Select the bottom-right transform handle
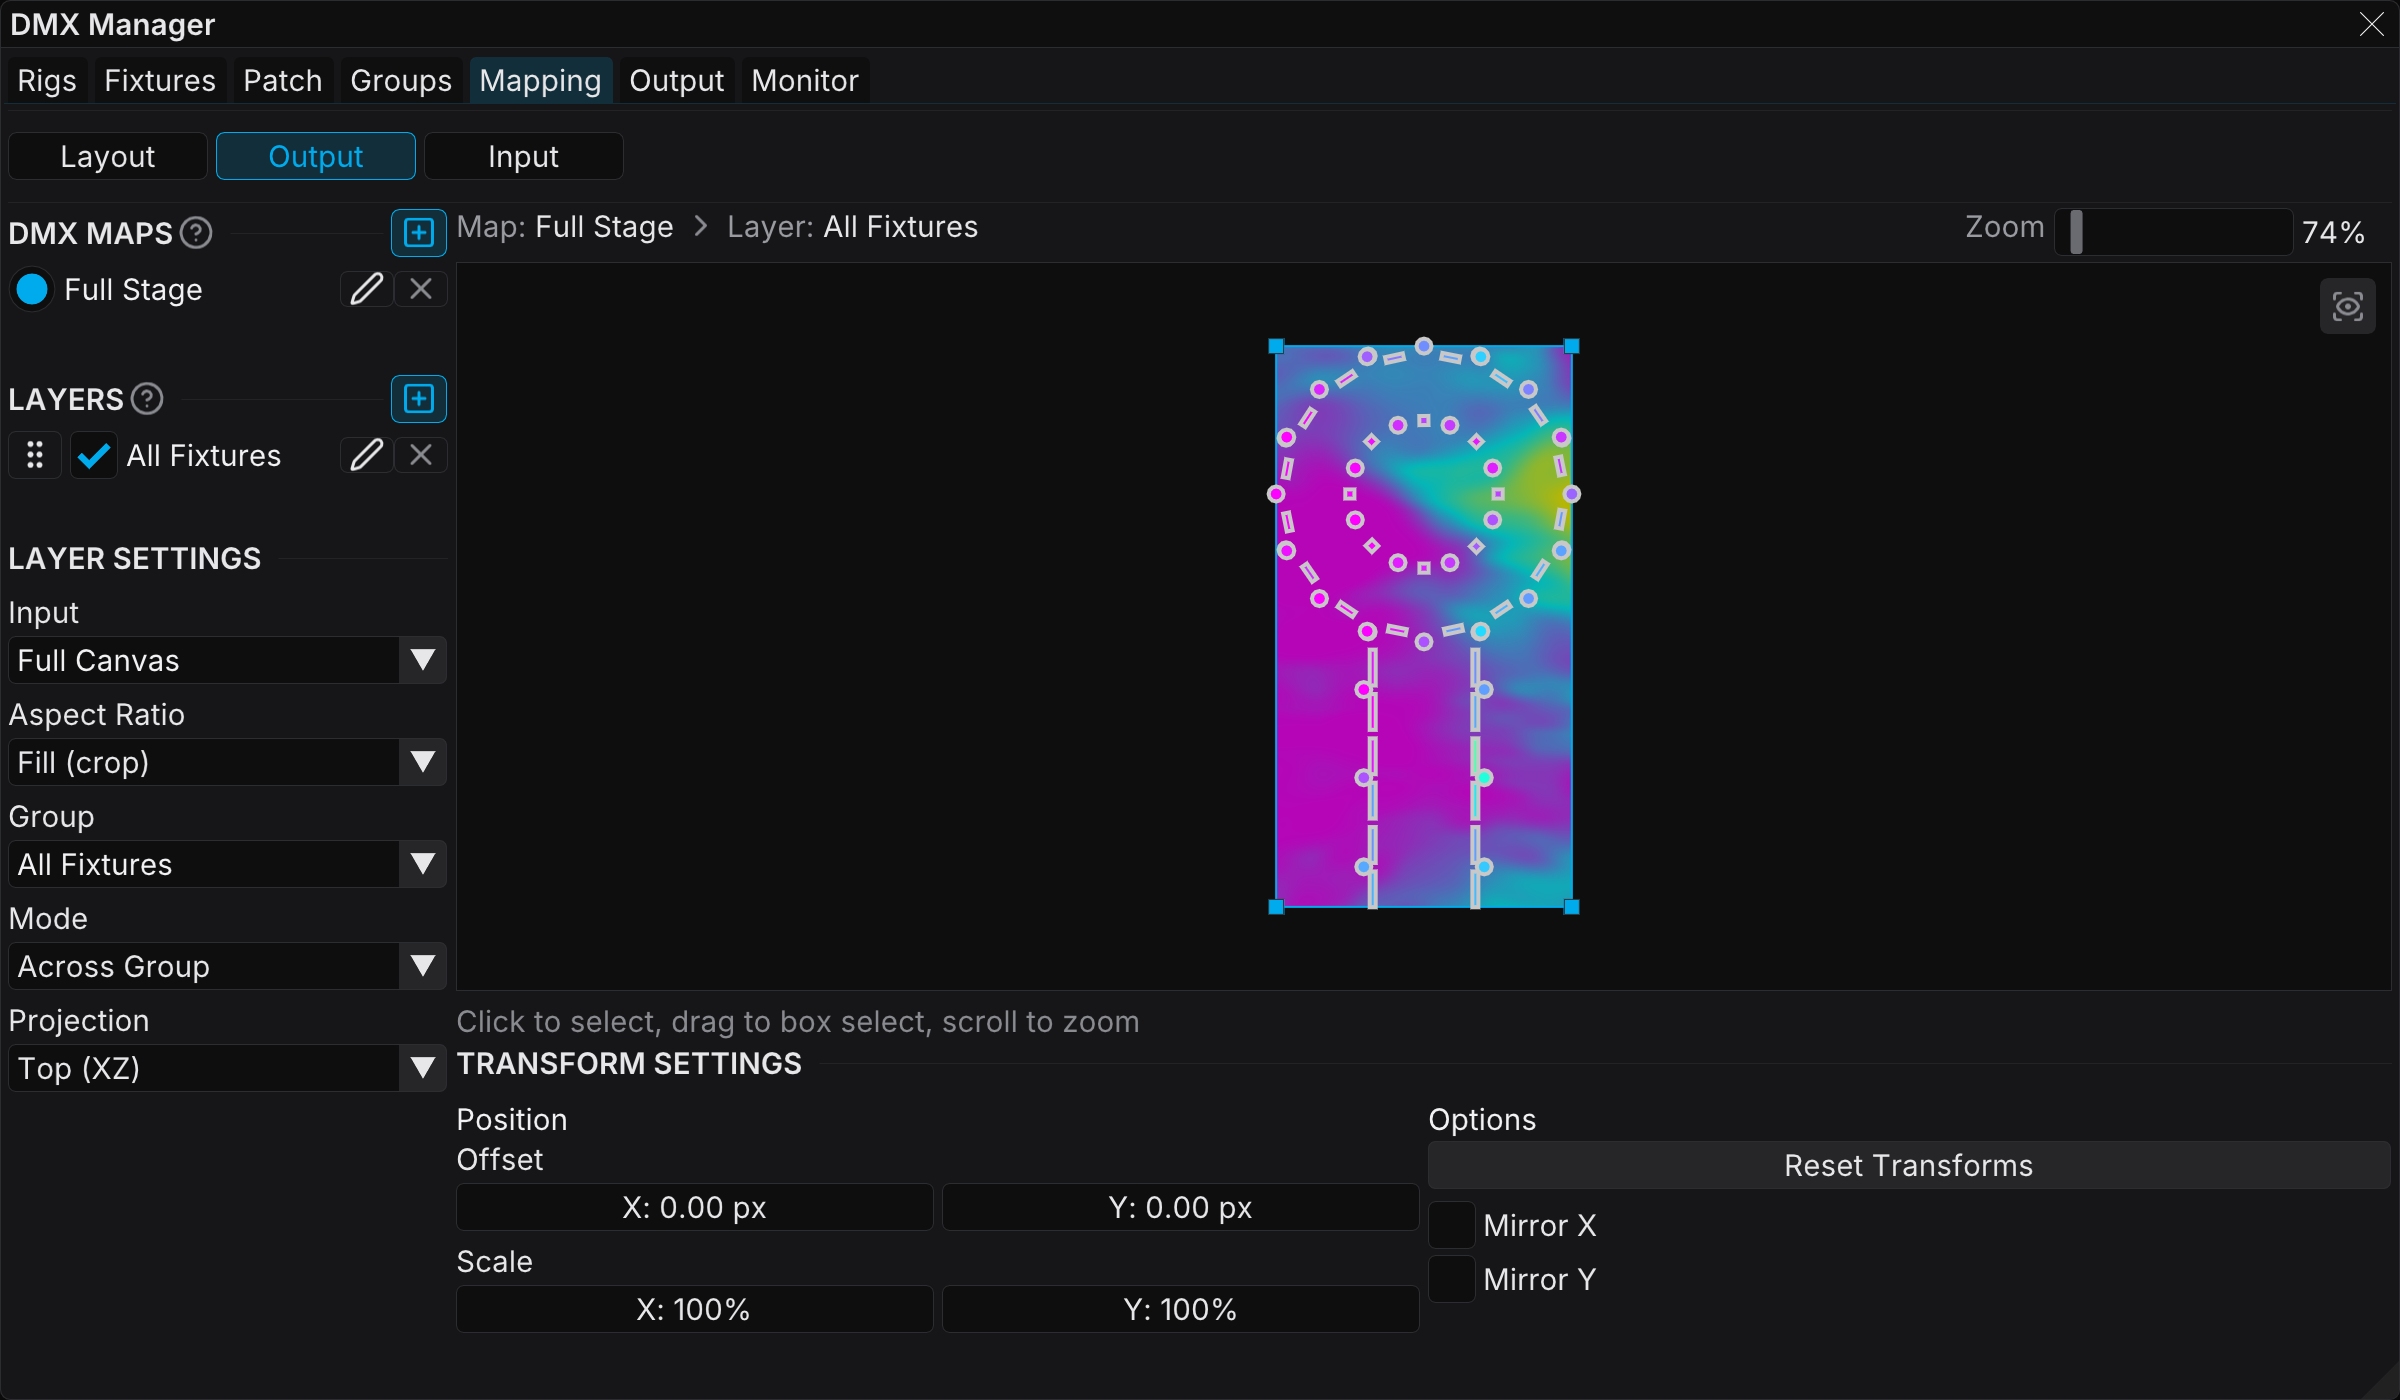The height and width of the screenshot is (1400, 2400). [x=1572, y=907]
